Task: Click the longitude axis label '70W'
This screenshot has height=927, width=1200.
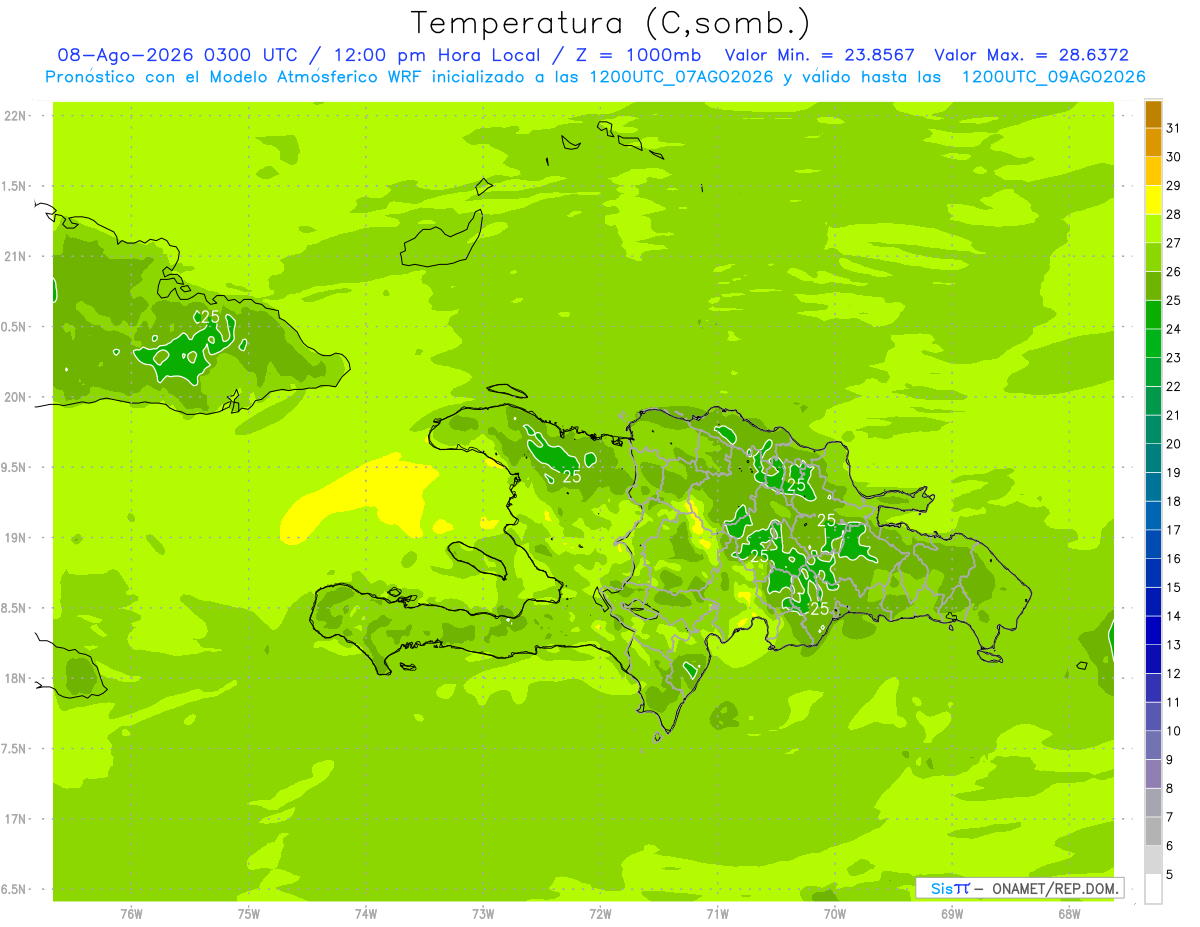Action: 835,914
